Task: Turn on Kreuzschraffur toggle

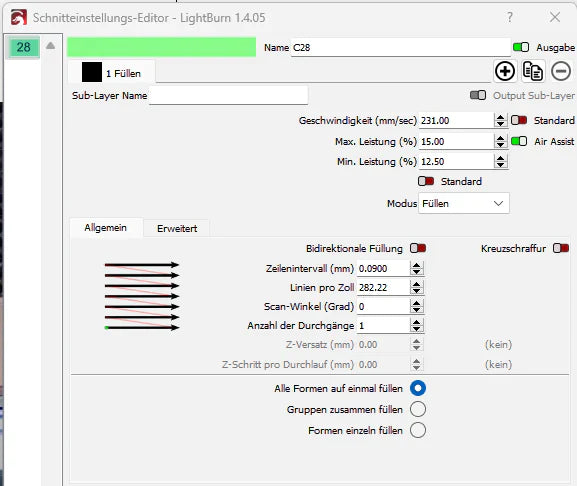Action: point(561,248)
